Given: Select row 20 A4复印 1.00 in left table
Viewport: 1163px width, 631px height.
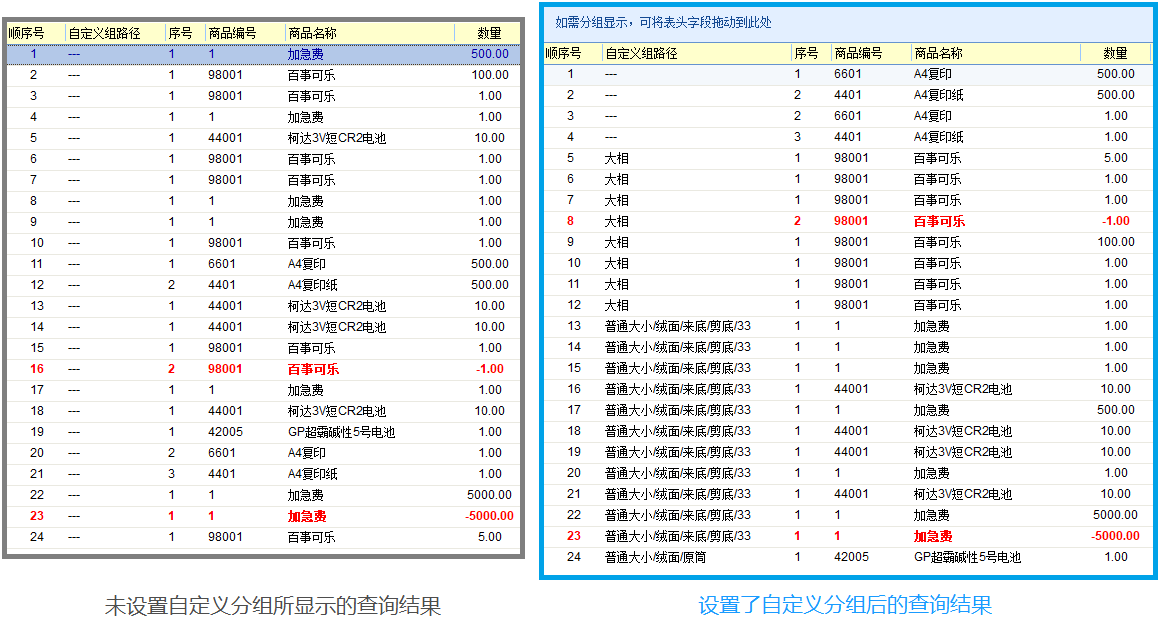Looking at the screenshot, I should [x=263, y=453].
